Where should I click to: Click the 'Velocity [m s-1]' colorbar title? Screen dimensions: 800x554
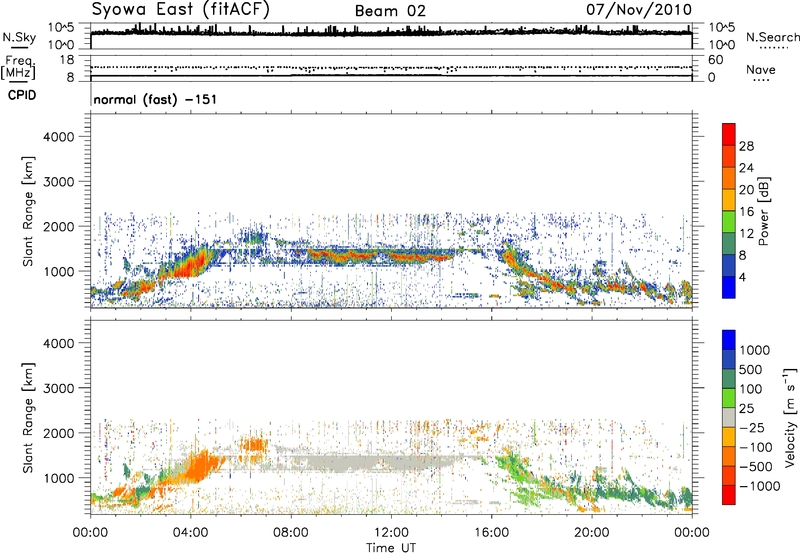pyautogui.click(x=790, y=417)
